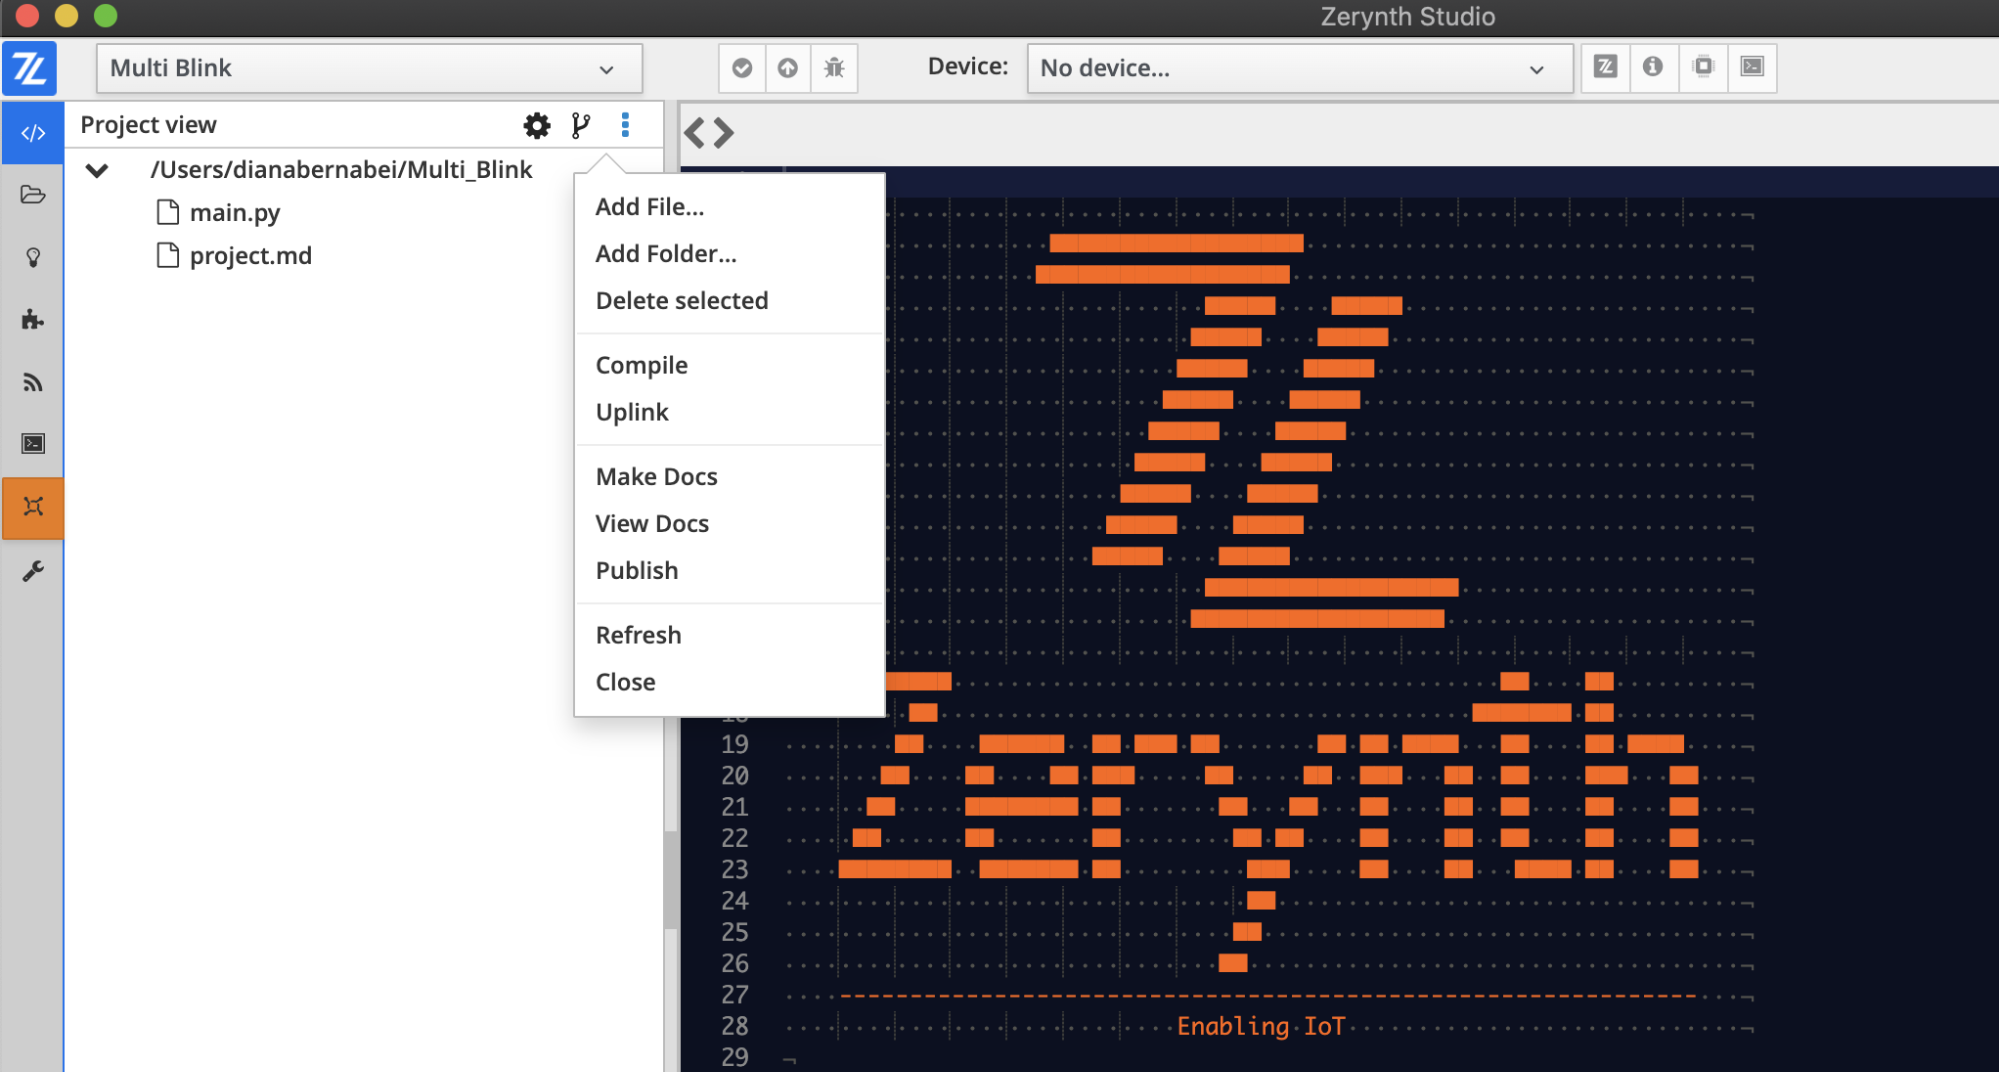Choose Close from project menu
Viewport: 1999px width, 1072px height.
click(626, 682)
